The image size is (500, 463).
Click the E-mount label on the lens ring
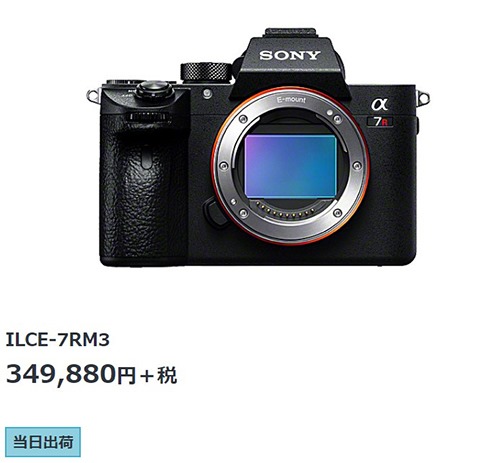[x=291, y=99]
